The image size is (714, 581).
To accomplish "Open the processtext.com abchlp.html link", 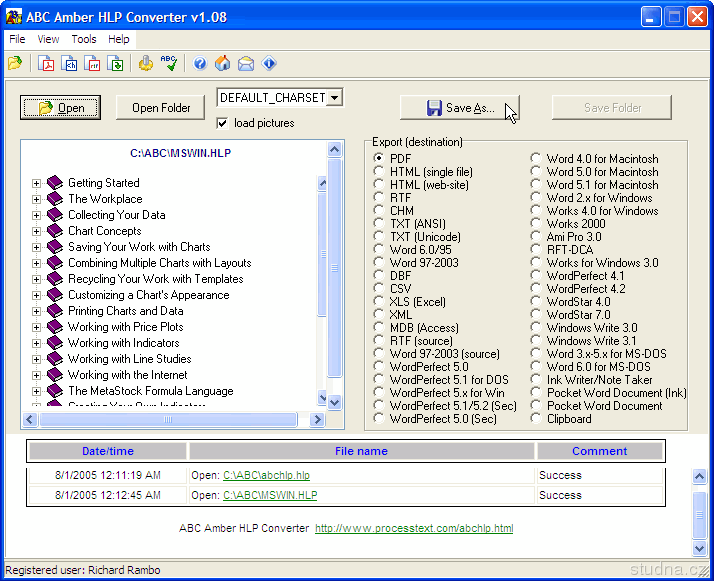I will pyautogui.click(x=413, y=528).
